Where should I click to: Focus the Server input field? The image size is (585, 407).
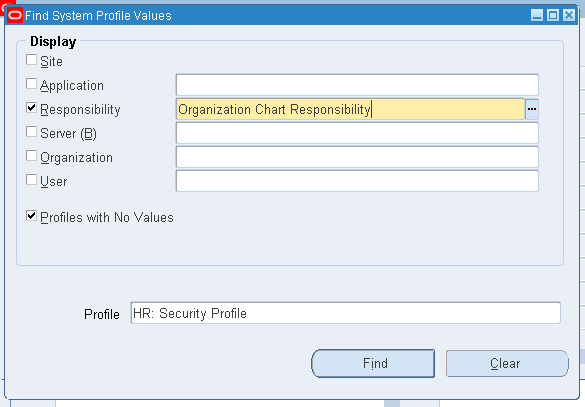click(357, 133)
